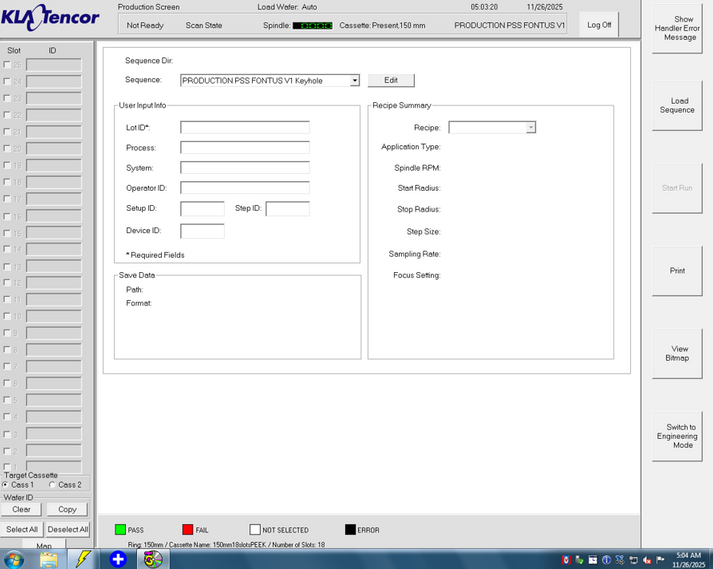This screenshot has height=569, width=713.
Task: Select the Cass 2 target cassette radio
Action: tap(53, 485)
